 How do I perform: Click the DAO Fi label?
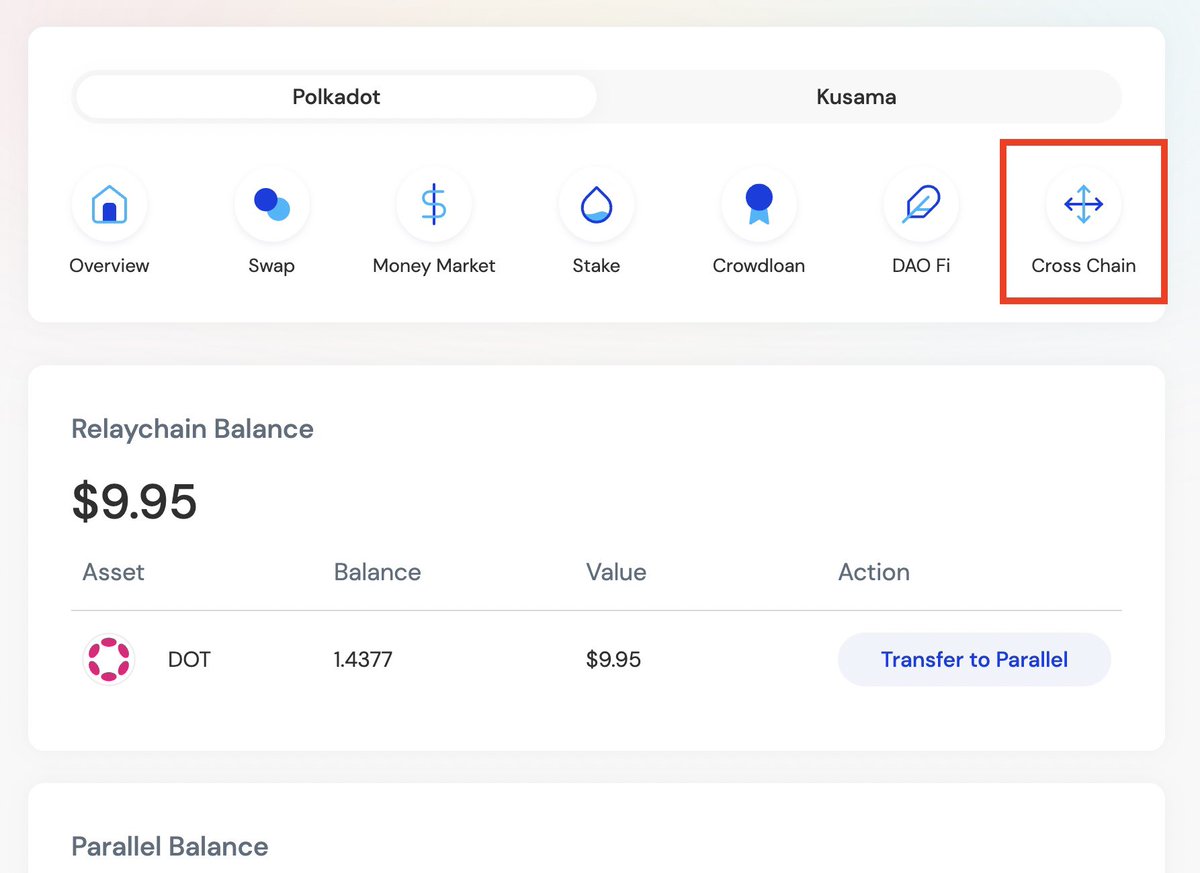(x=921, y=266)
